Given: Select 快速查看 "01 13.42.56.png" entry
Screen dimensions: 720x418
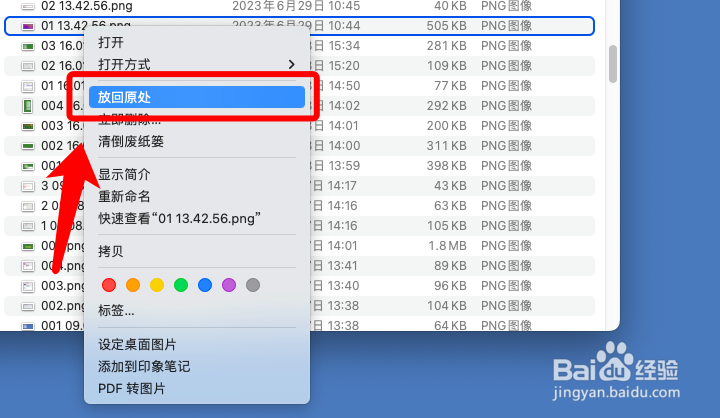Looking at the screenshot, I should pyautogui.click(x=180, y=219).
